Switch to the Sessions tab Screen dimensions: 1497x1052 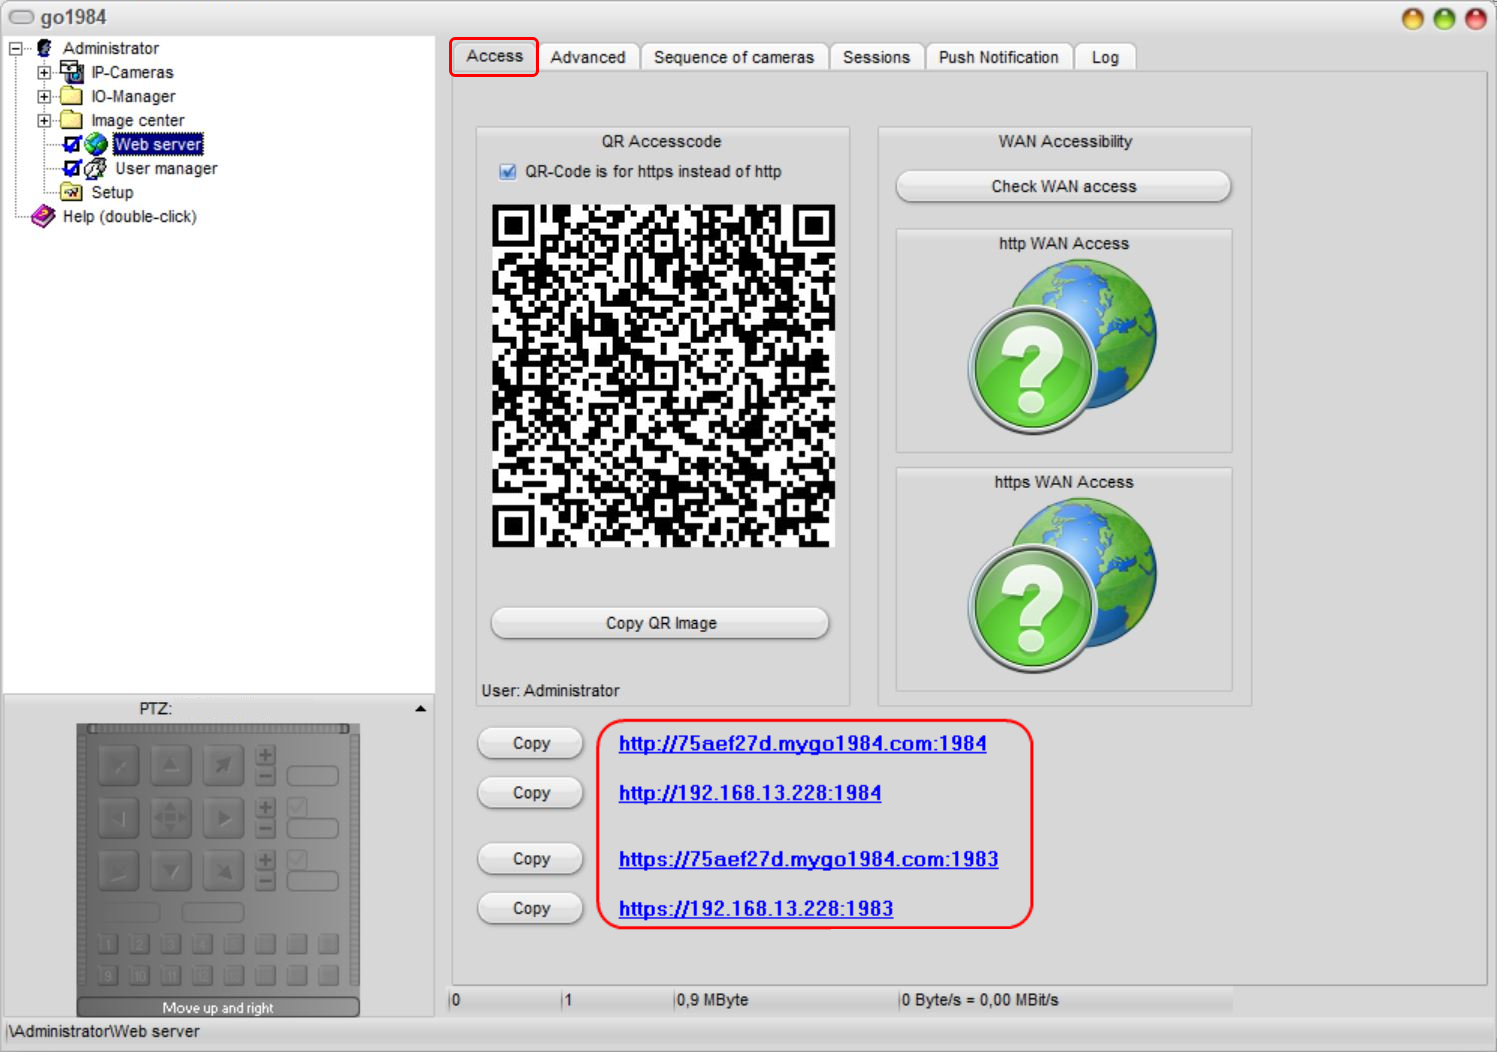tap(876, 57)
